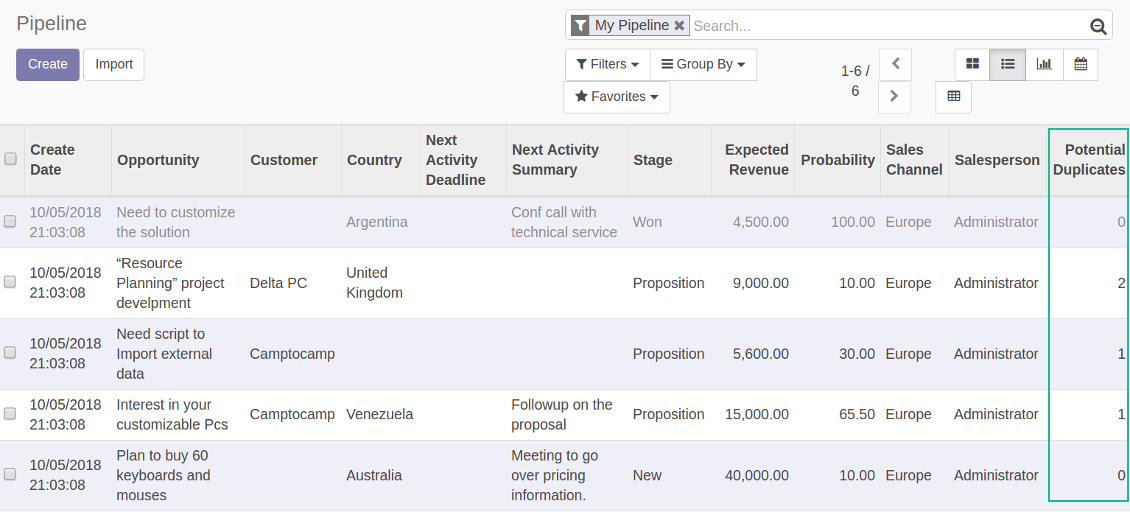This screenshot has width=1130, height=515.
Task: Go to previous page arrow
Action: click(x=895, y=64)
